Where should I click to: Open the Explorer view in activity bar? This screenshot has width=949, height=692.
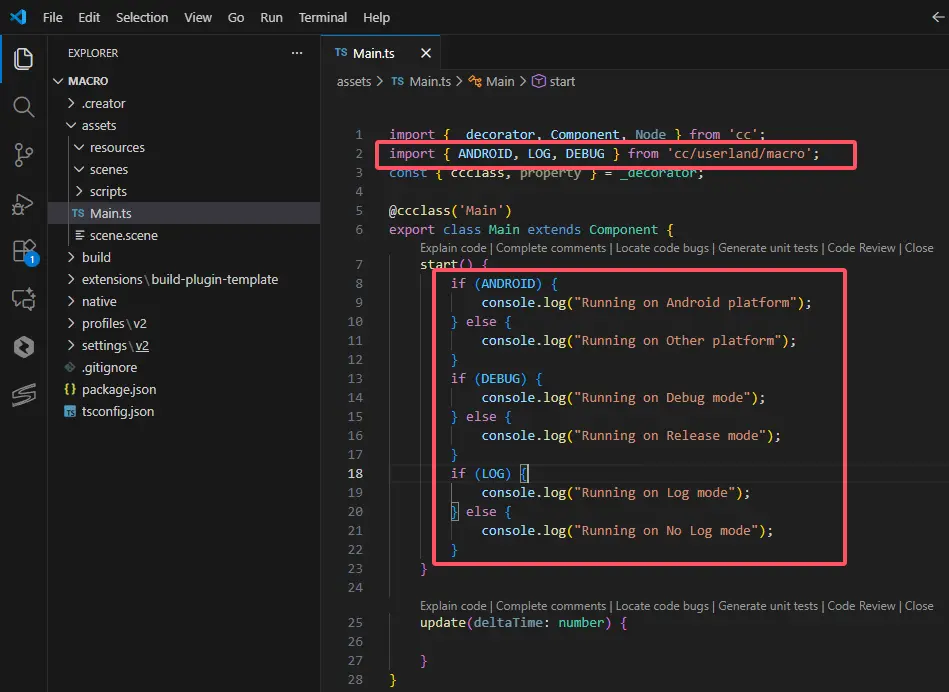23,58
